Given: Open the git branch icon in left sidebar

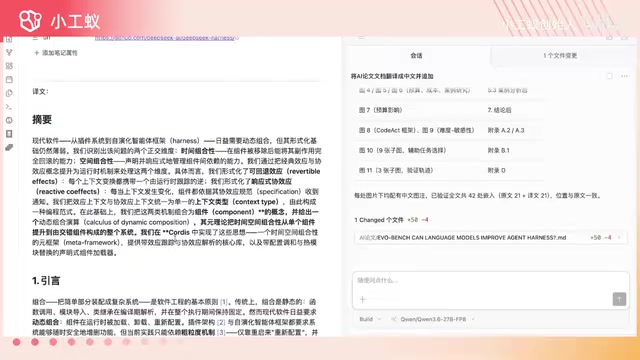Looking at the screenshot, I should pyautogui.click(x=9, y=52).
